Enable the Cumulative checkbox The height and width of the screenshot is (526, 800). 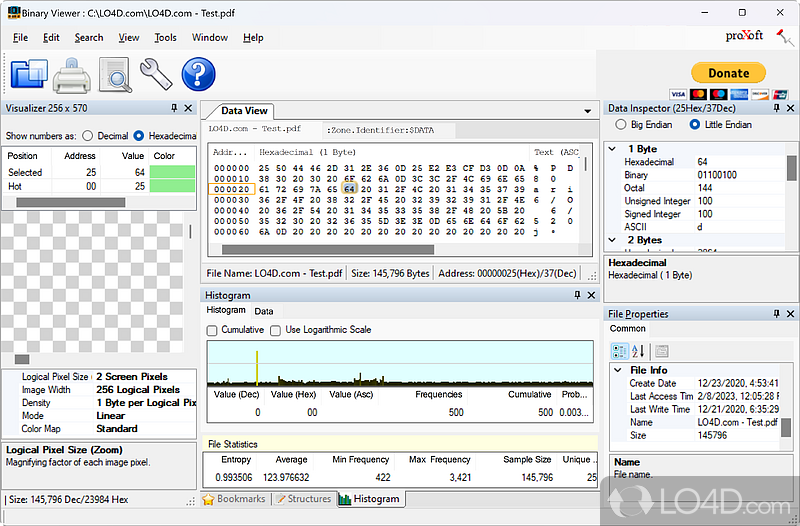click(x=212, y=330)
